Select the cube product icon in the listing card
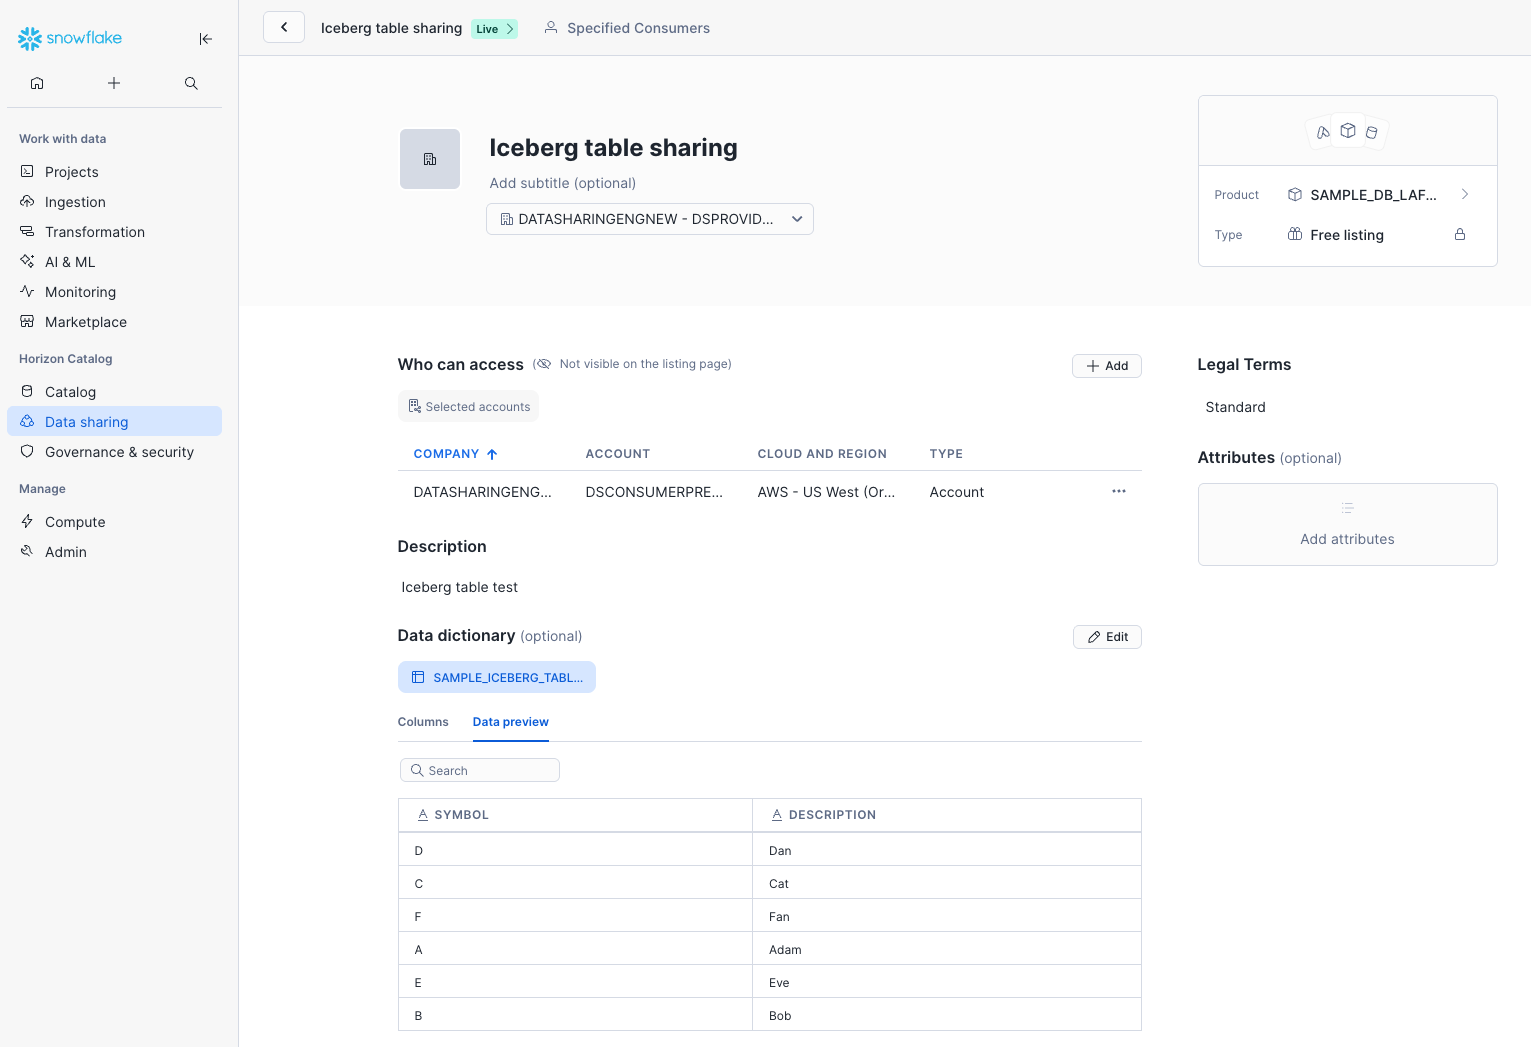This screenshot has height=1047, width=1531. 1347,131
